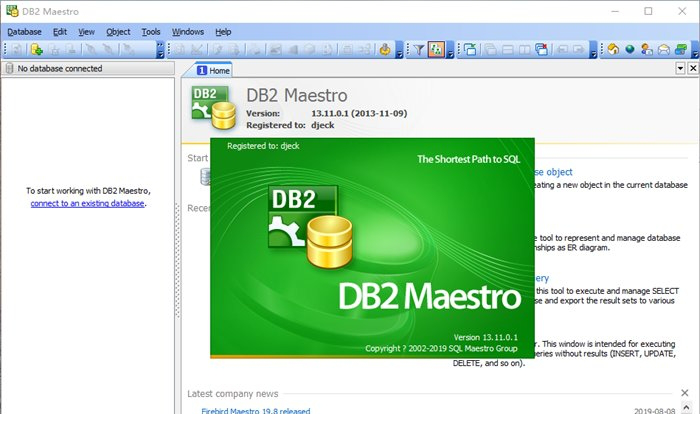
Task: Open the Object menu
Action: pyautogui.click(x=118, y=32)
